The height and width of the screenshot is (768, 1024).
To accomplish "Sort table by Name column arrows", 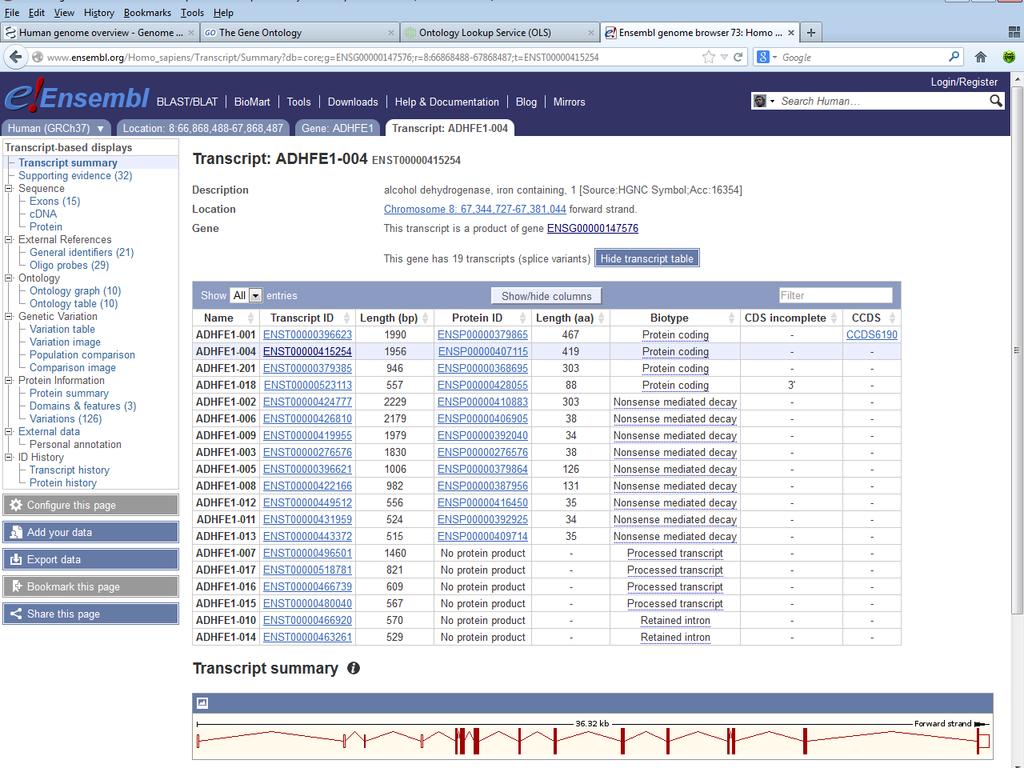I will [x=250, y=318].
